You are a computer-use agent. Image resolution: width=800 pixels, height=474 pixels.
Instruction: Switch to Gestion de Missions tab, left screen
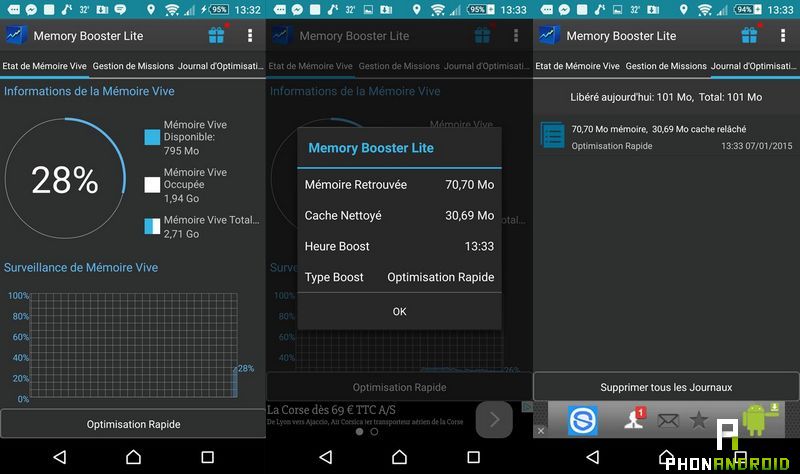click(133, 66)
